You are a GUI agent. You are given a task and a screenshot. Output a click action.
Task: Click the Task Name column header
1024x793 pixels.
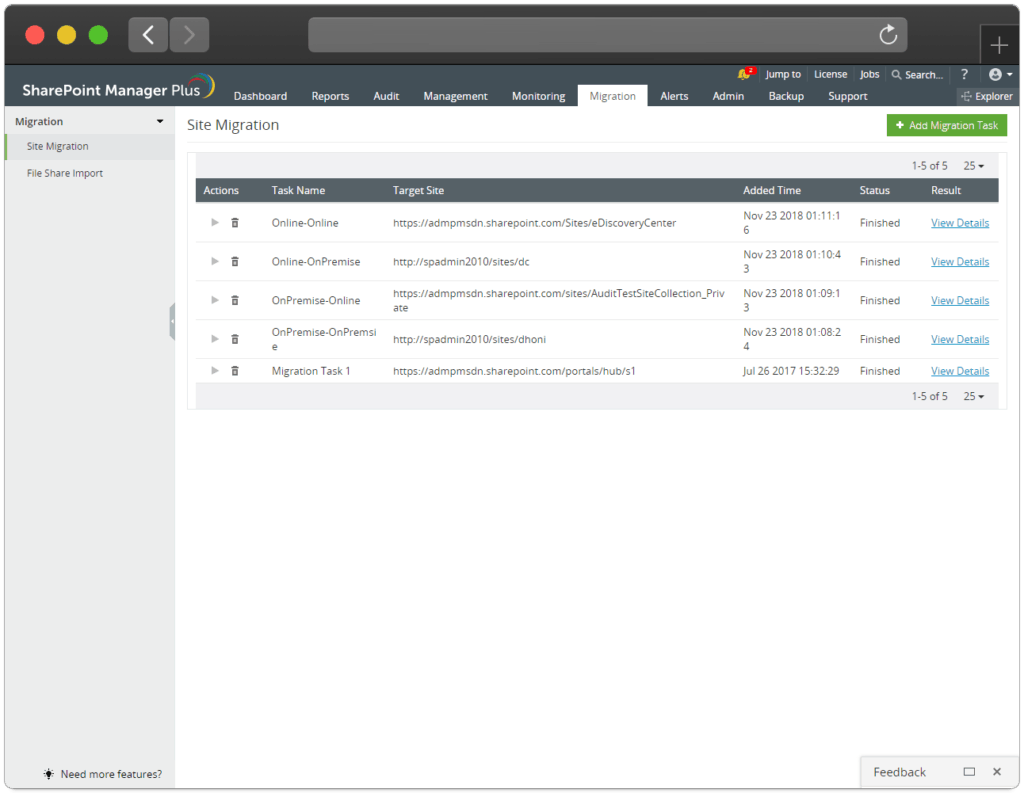coord(298,190)
